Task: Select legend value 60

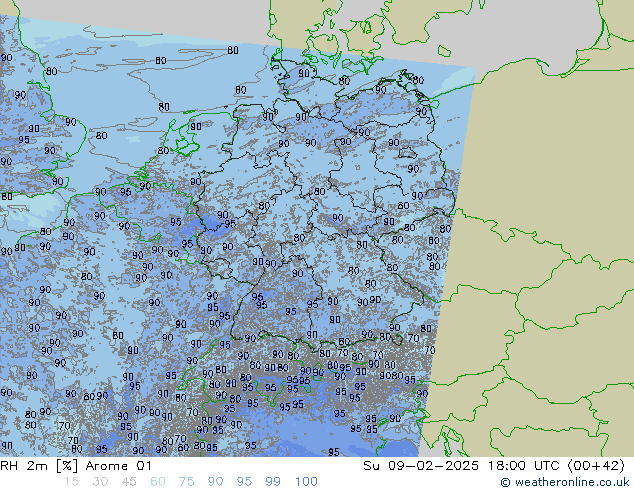Action: (158, 482)
